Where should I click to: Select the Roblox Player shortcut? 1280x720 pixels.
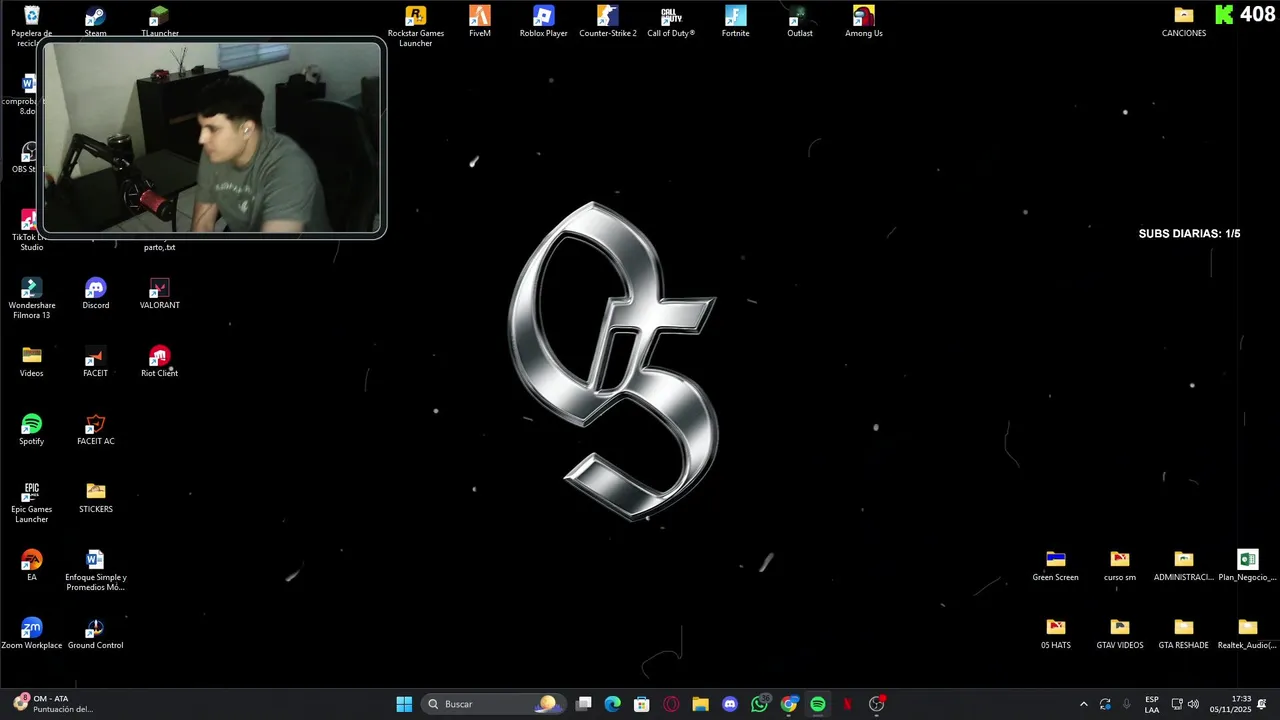pos(544,21)
